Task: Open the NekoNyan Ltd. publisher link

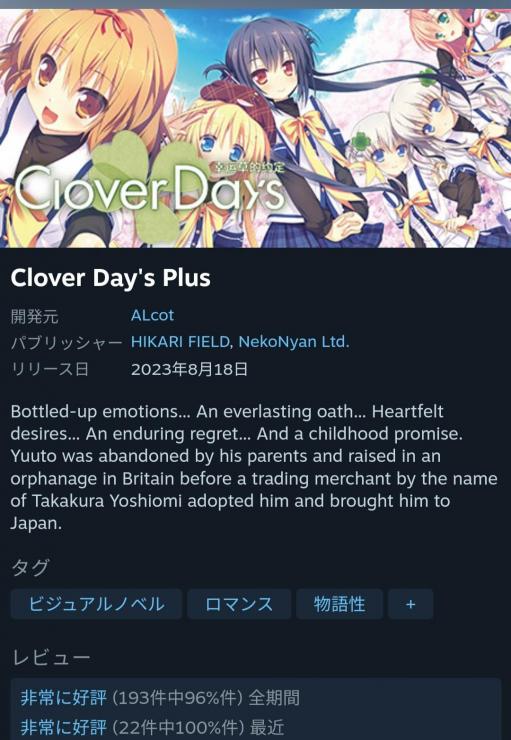Action: [294, 342]
